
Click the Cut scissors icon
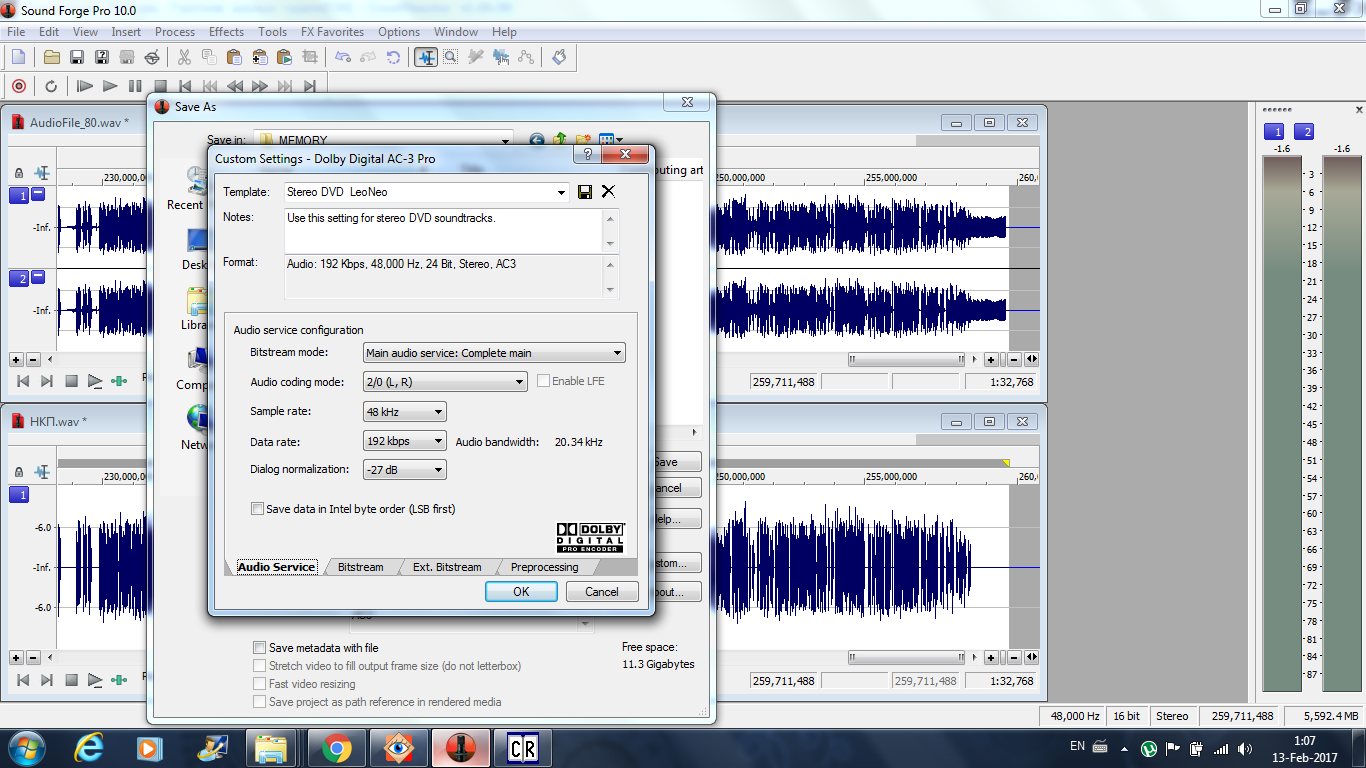[184, 57]
